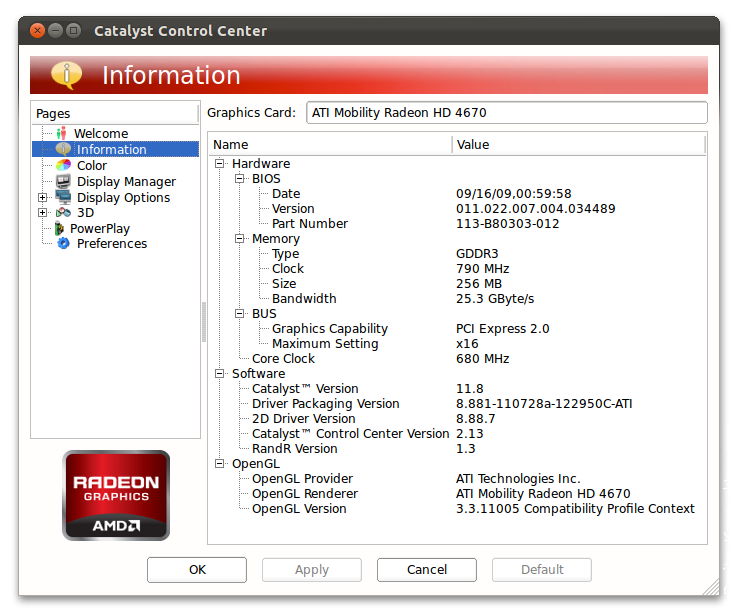Click the Name column header
The width and height of the screenshot is (740, 616).
pyautogui.click(x=330, y=144)
